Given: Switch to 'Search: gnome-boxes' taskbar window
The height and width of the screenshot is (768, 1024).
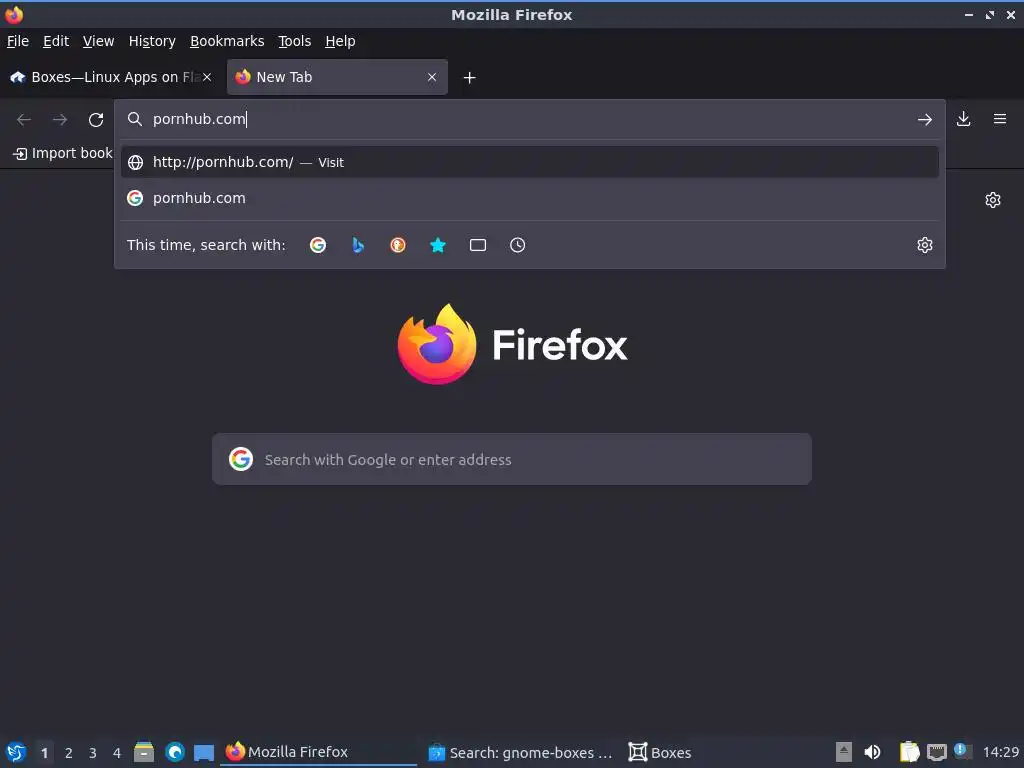Looking at the screenshot, I should tap(520, 752).
